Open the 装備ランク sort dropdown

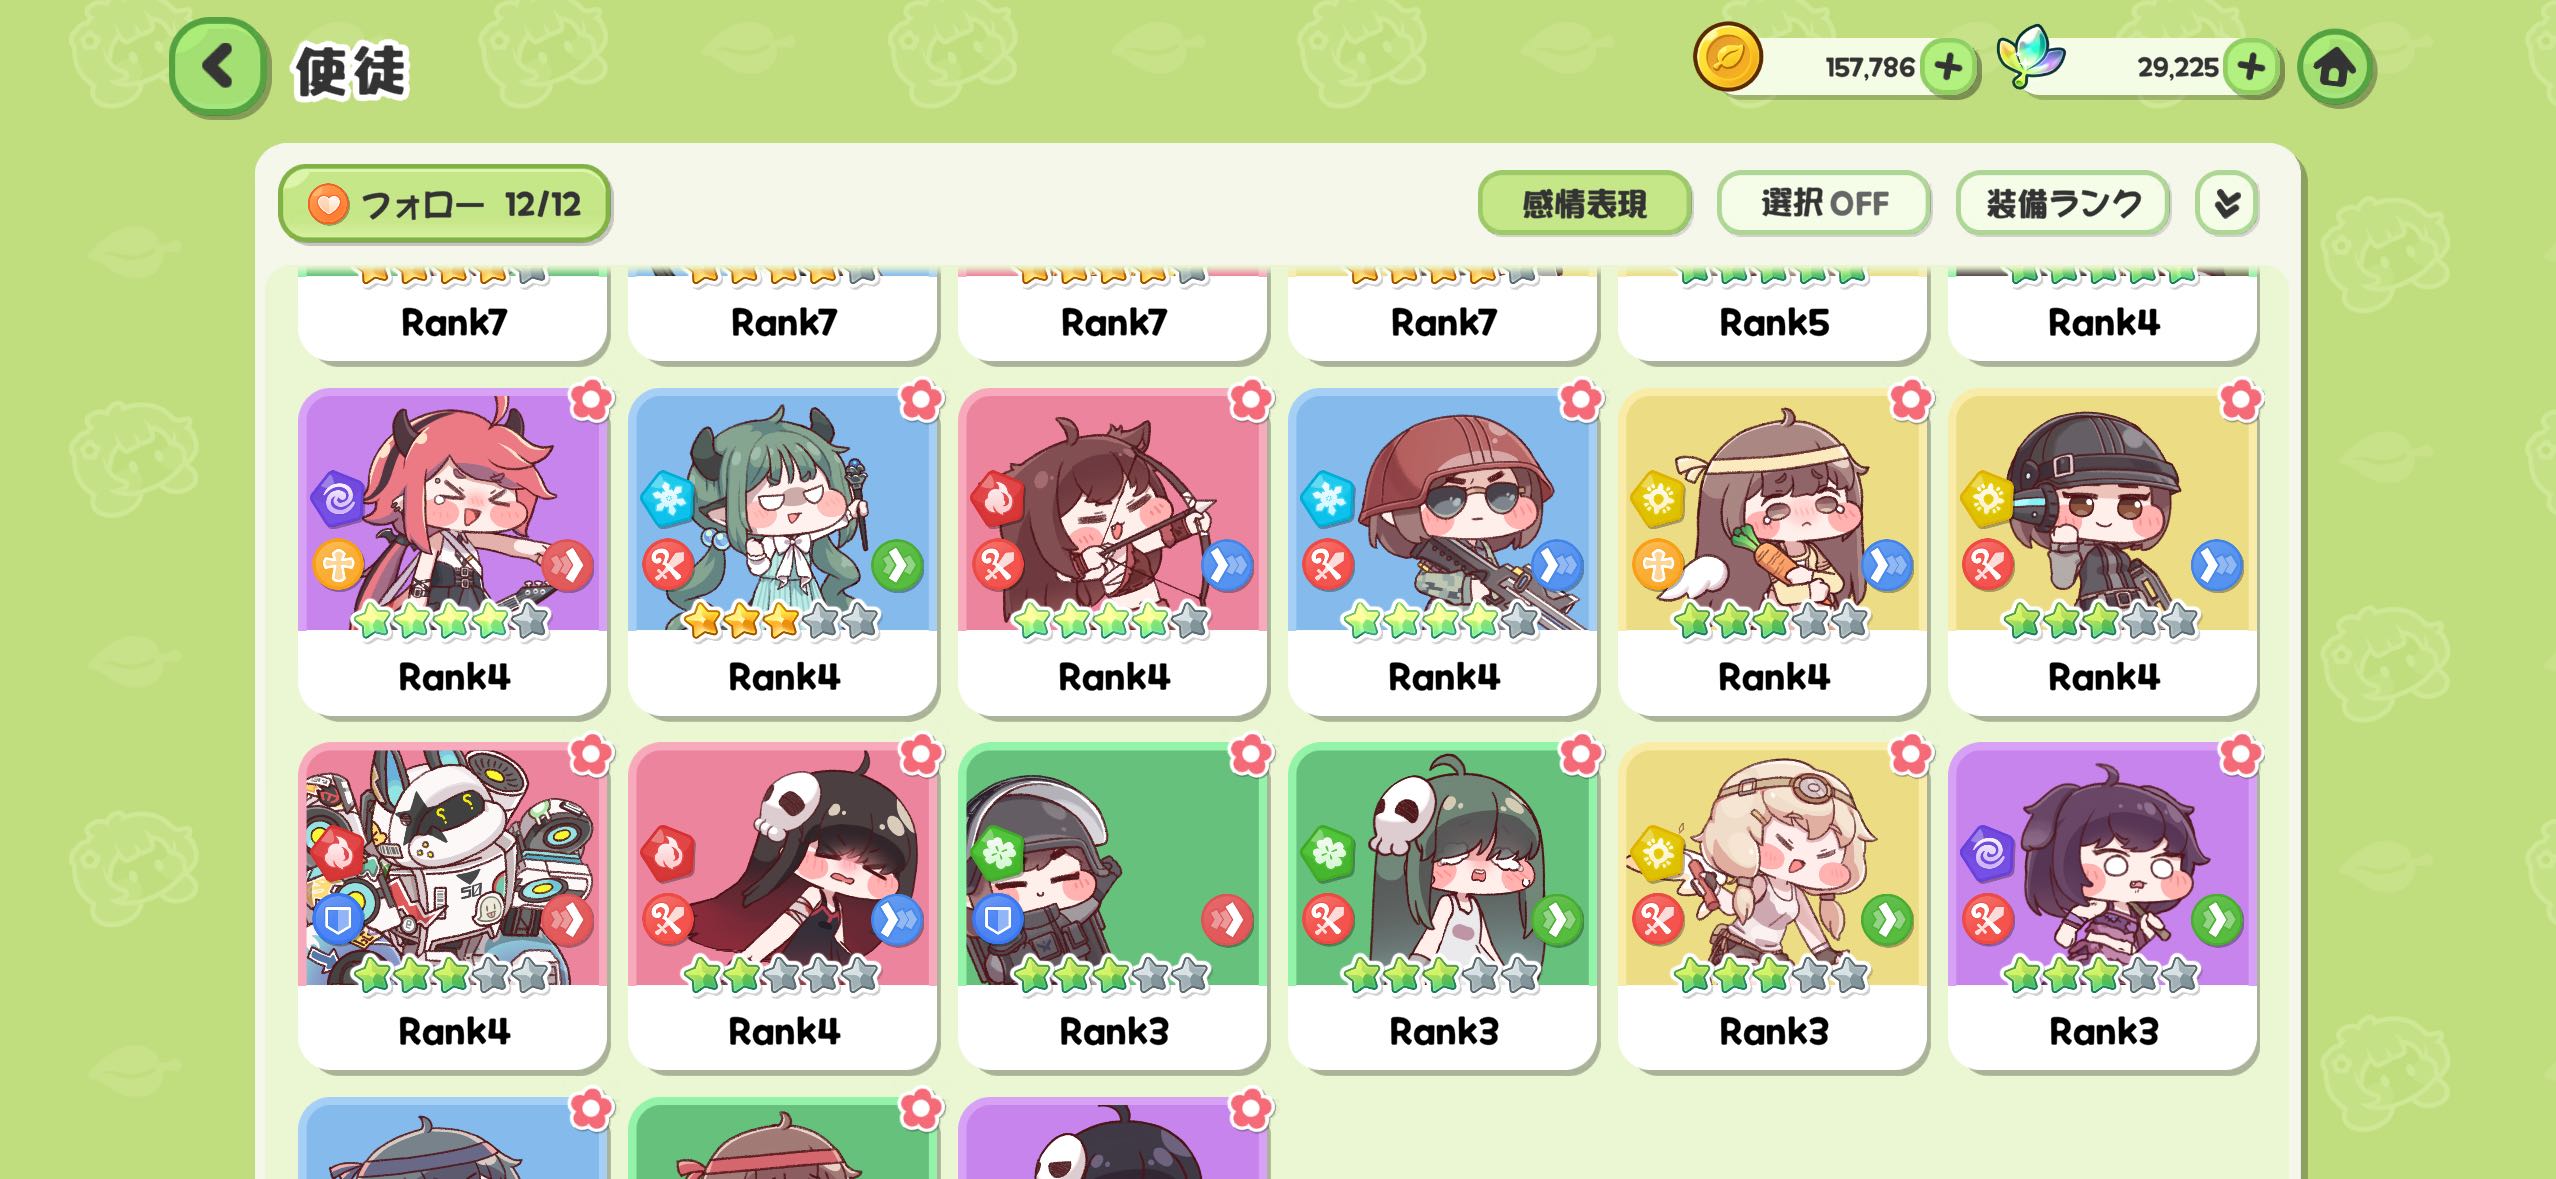[x=2063, y=204]
